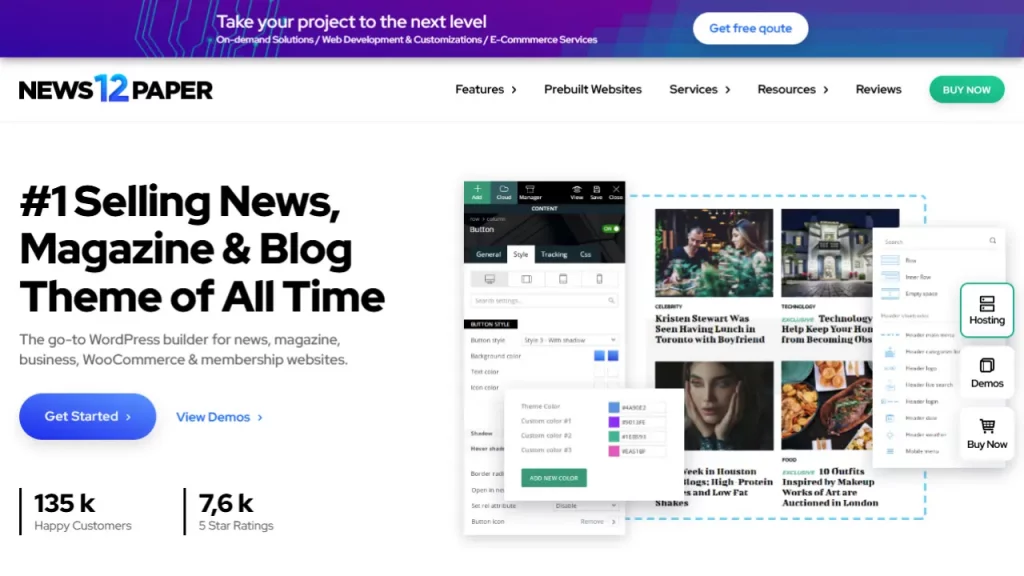1024x576 pixels.
Task: Click the Get Started button
Action: pos(87,416)
